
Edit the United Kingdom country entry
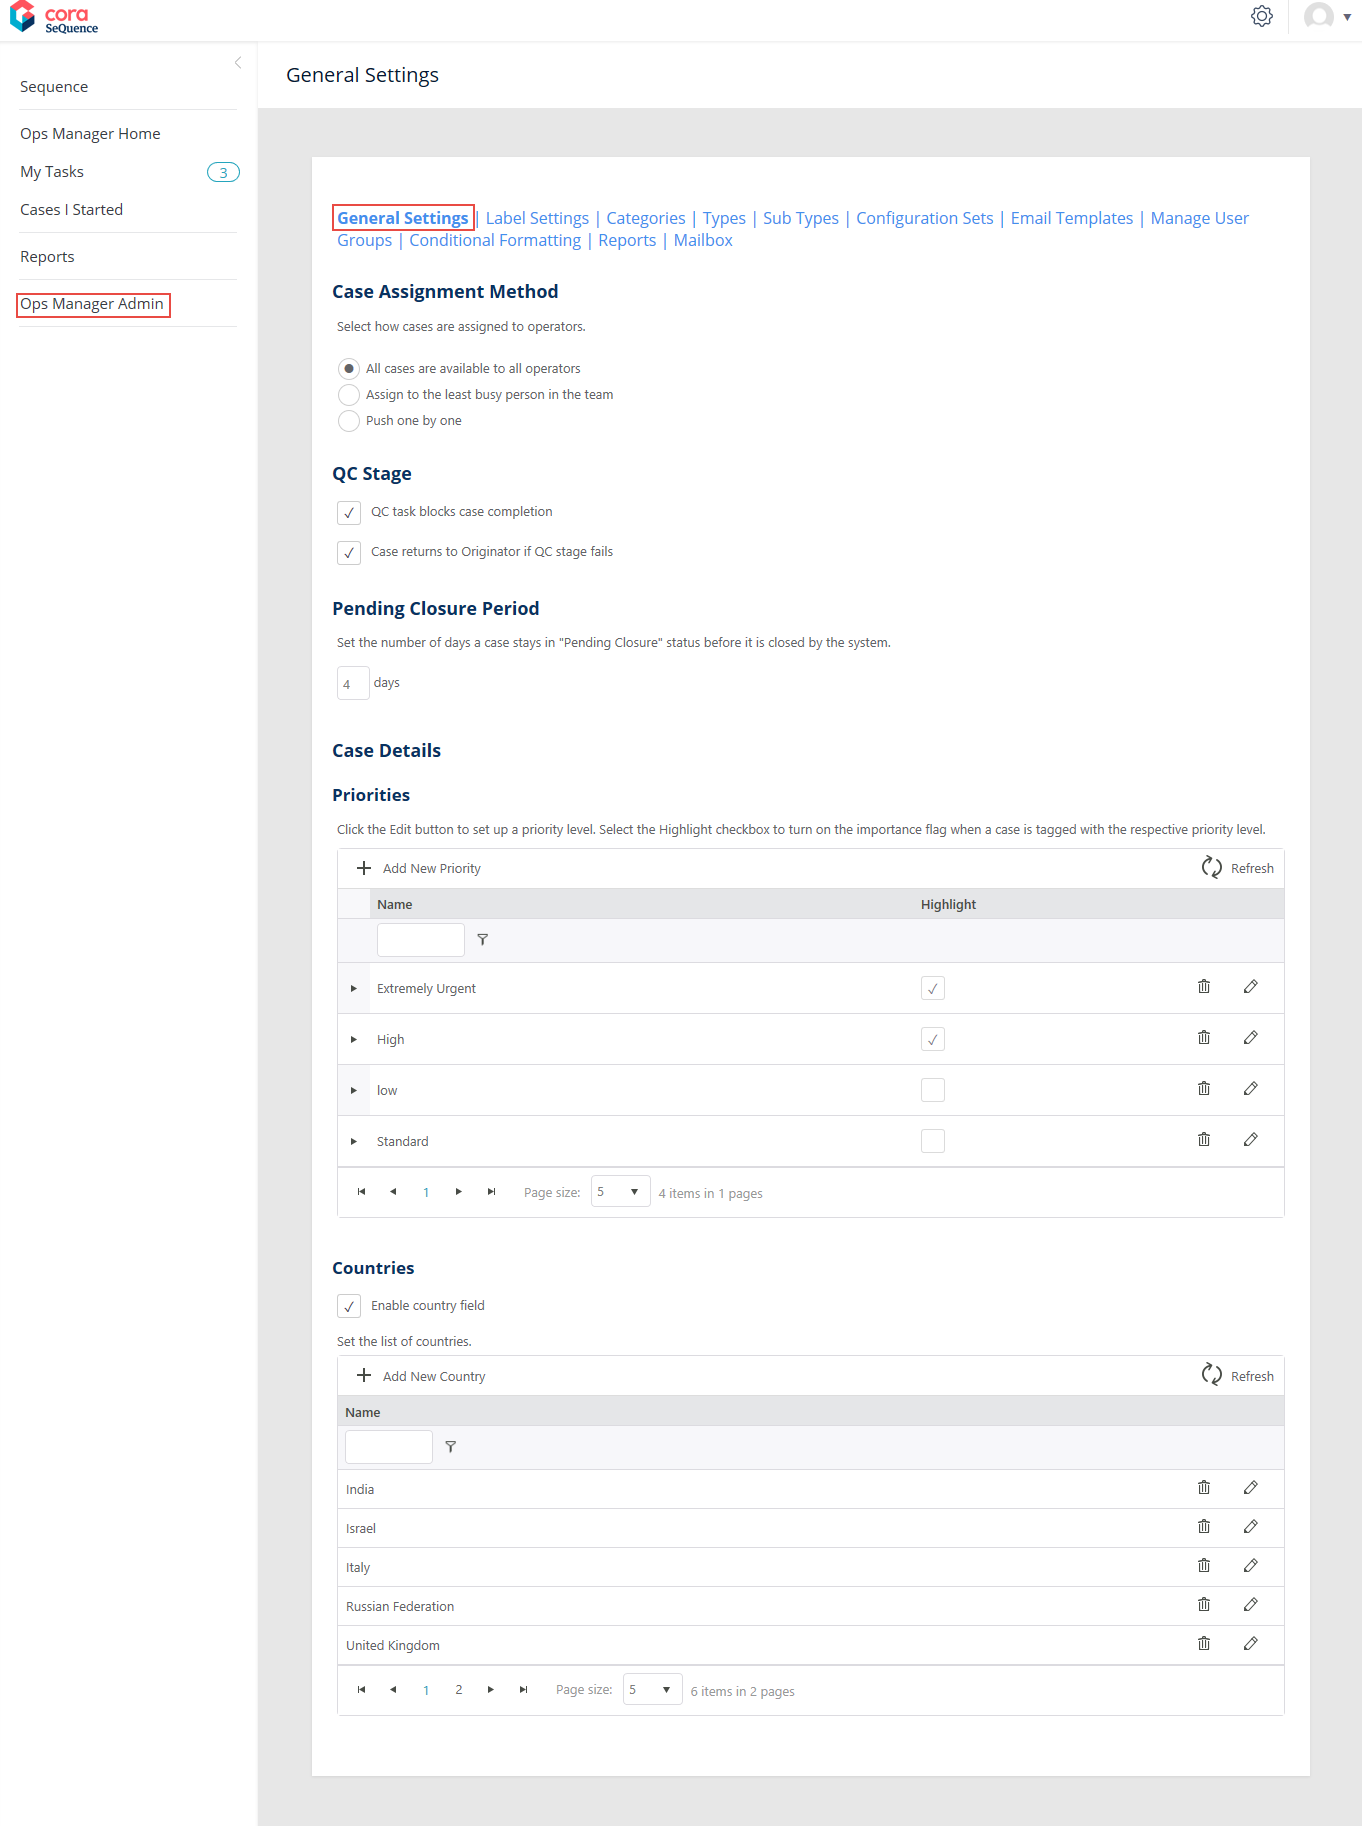1250,1644
